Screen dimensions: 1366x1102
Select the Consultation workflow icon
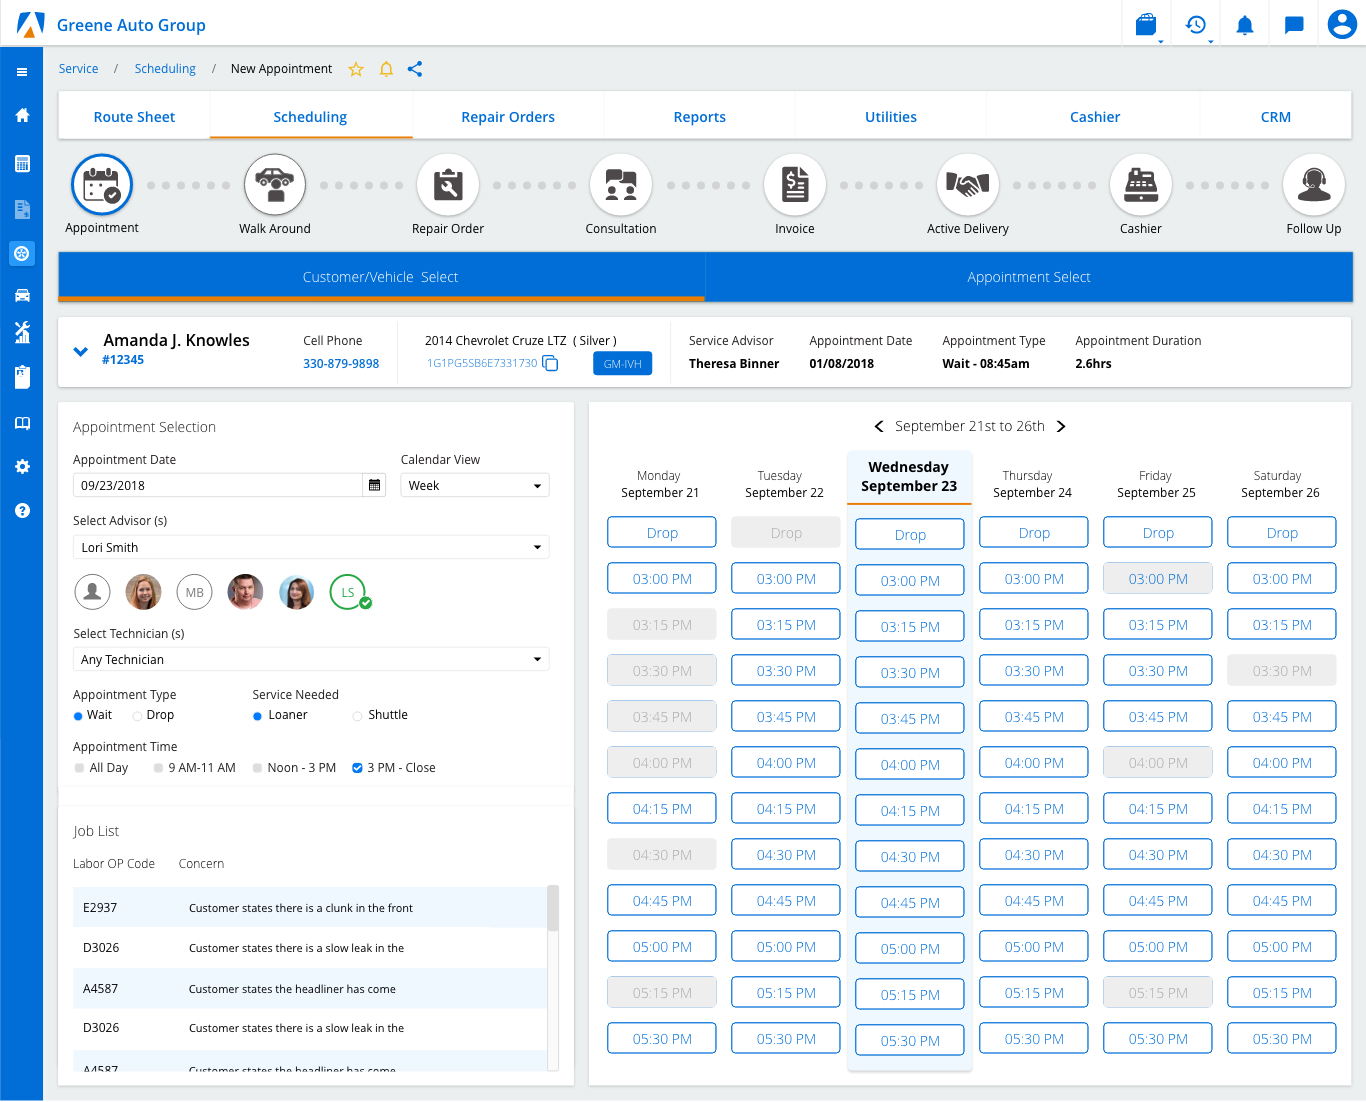click(x=621, y=185)
